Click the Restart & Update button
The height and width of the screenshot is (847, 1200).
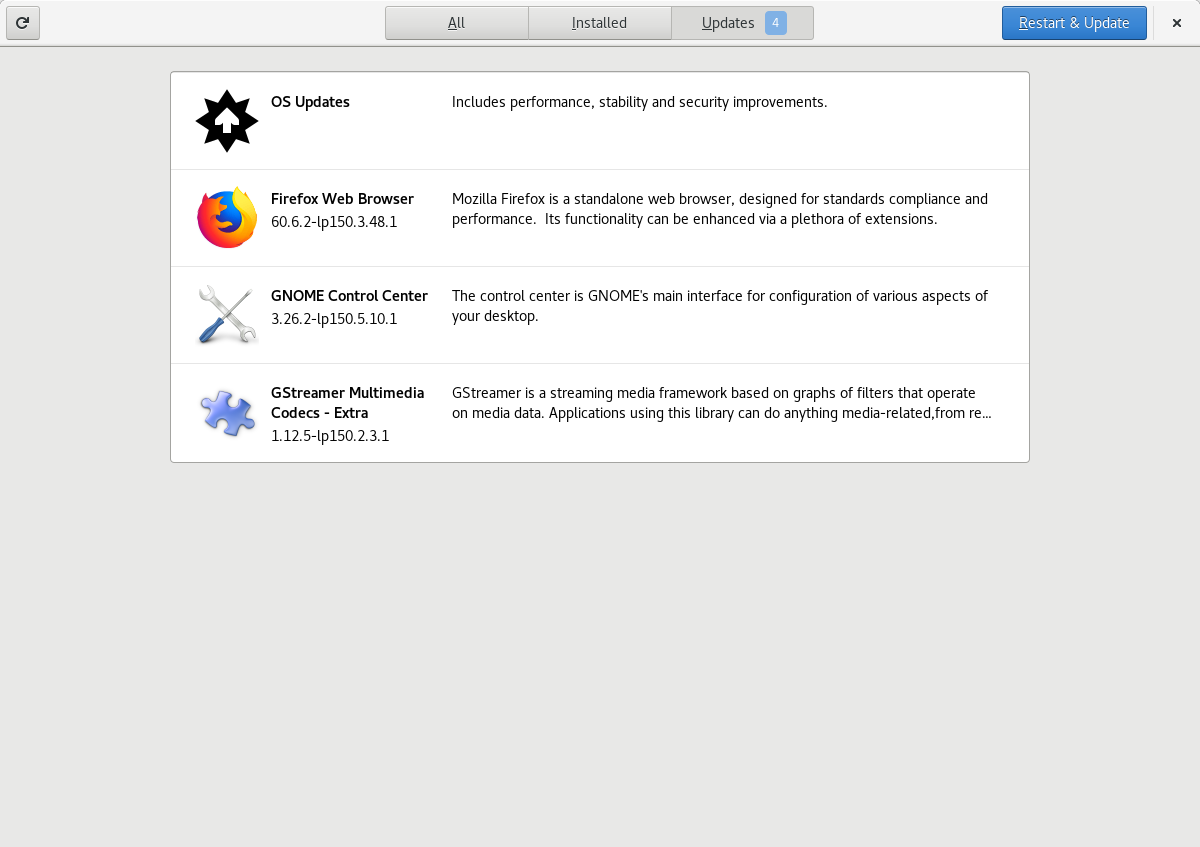1074,23
